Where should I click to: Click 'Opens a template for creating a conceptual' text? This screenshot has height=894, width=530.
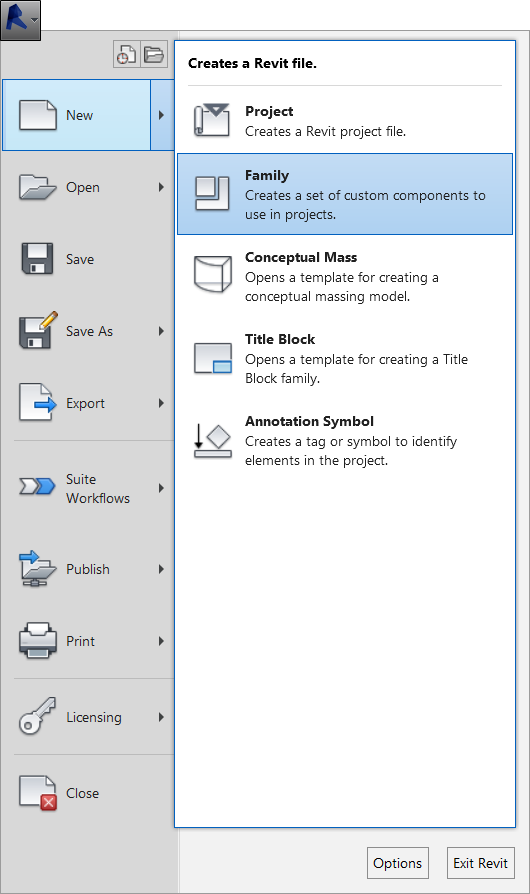click(342, 287)
